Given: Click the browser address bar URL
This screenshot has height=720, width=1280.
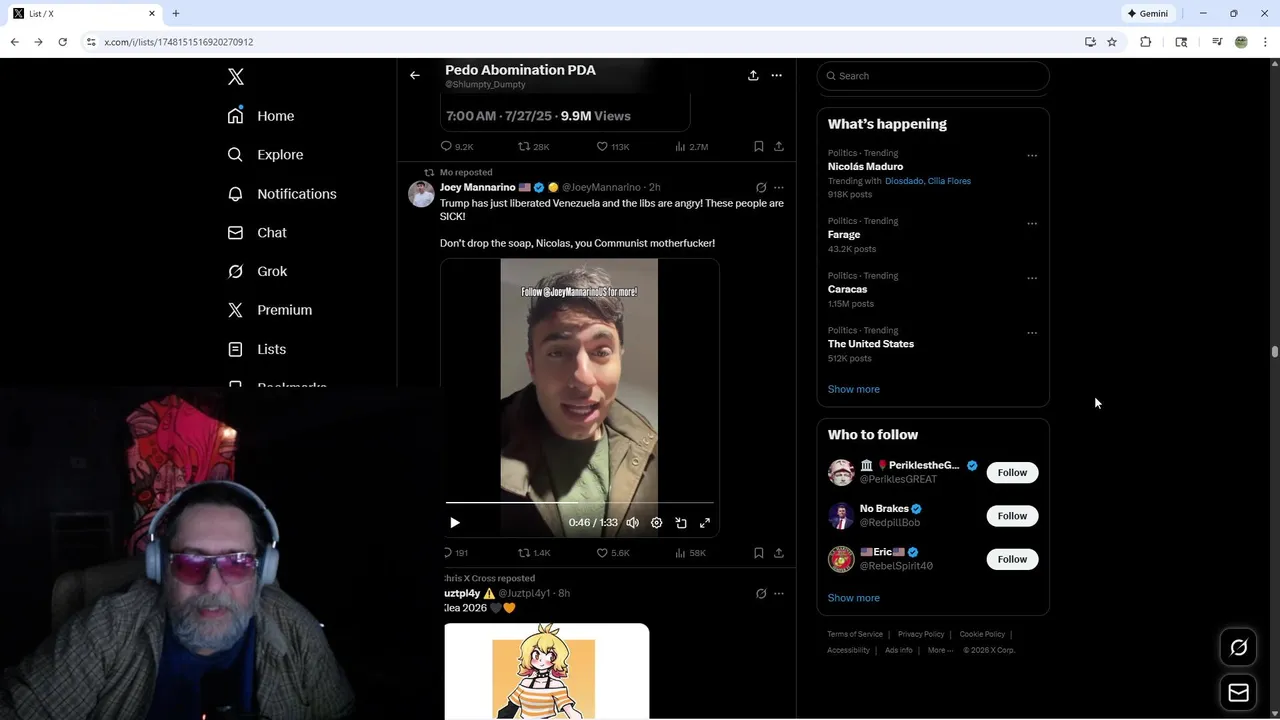Looking at the screenshot, I should click(x=179, y=42).
